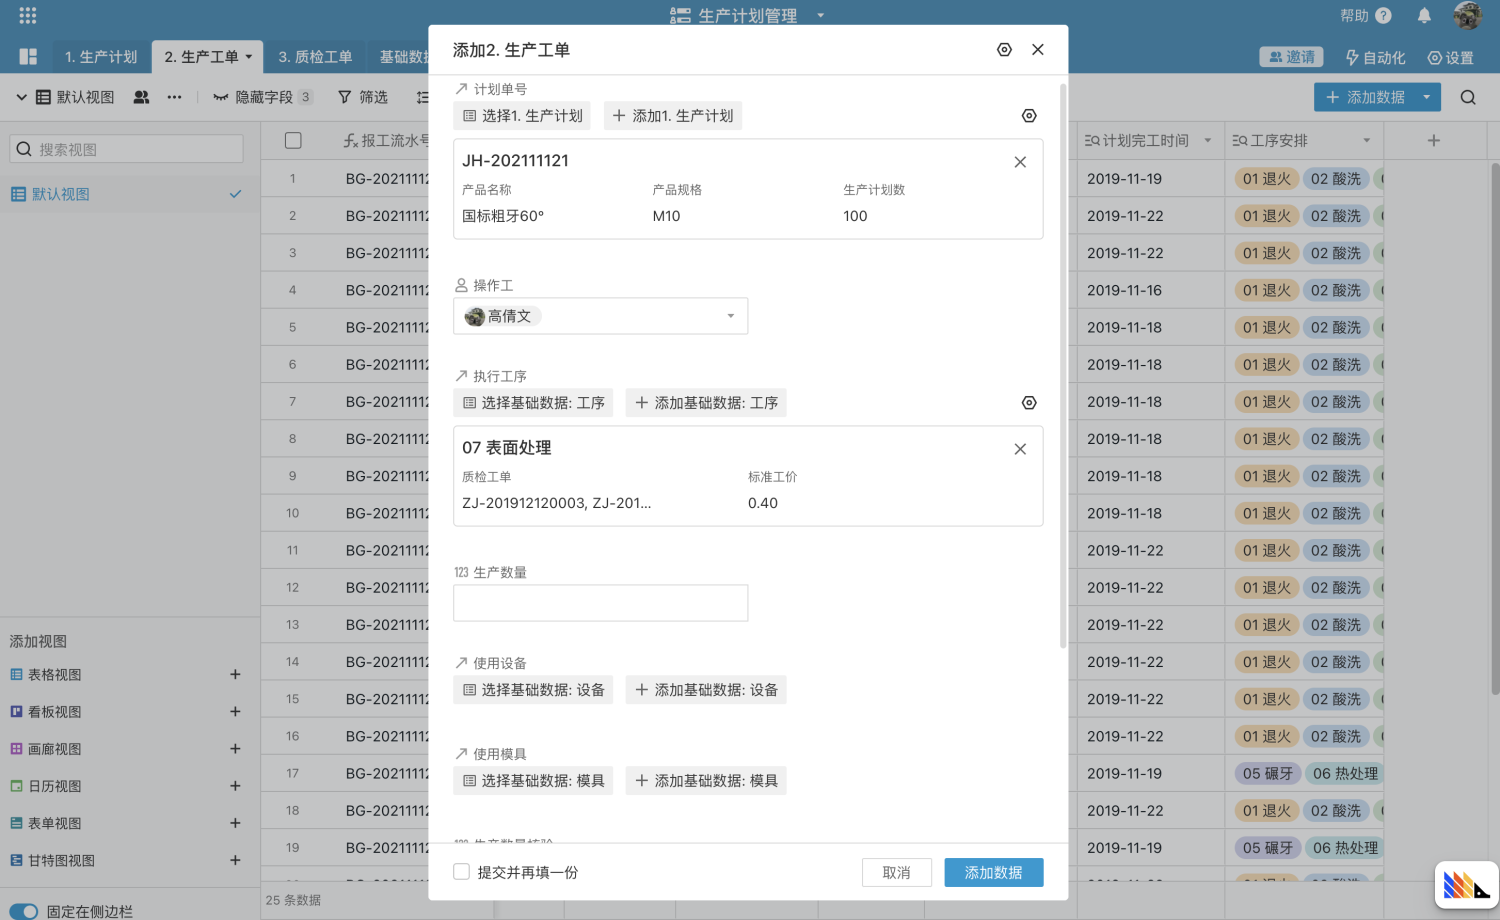Add a new 表格视图 with plus
Screen dimensions: 1500x920
click(x=235, y=675)
